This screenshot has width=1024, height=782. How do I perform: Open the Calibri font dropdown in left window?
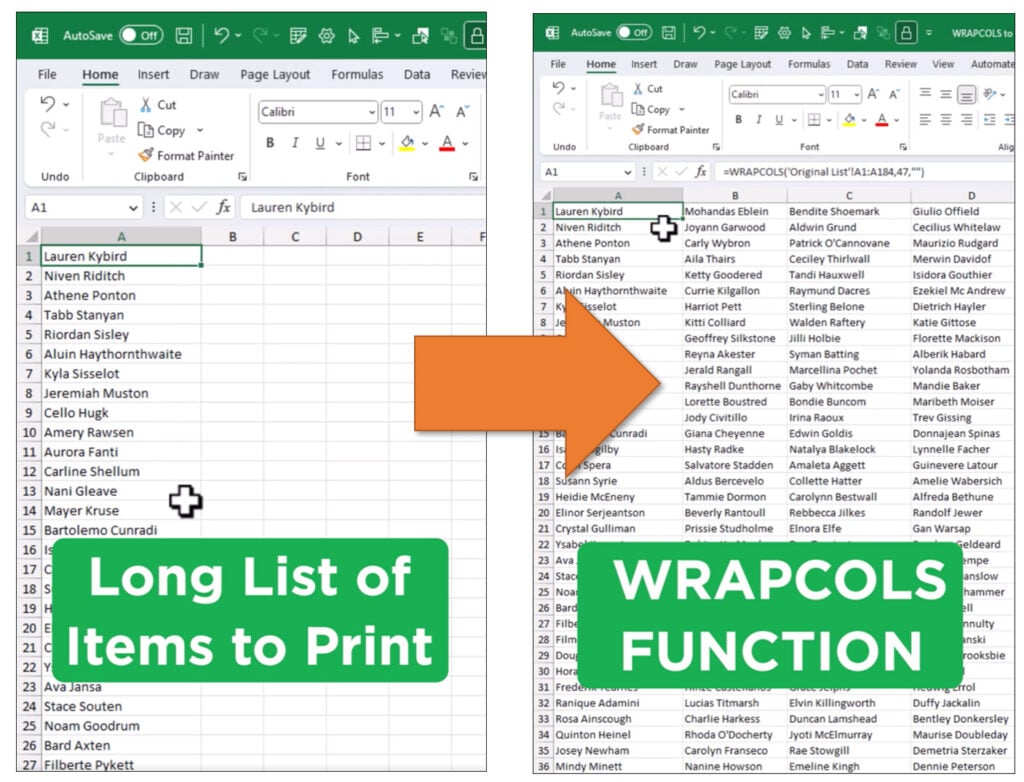[372, 113]
